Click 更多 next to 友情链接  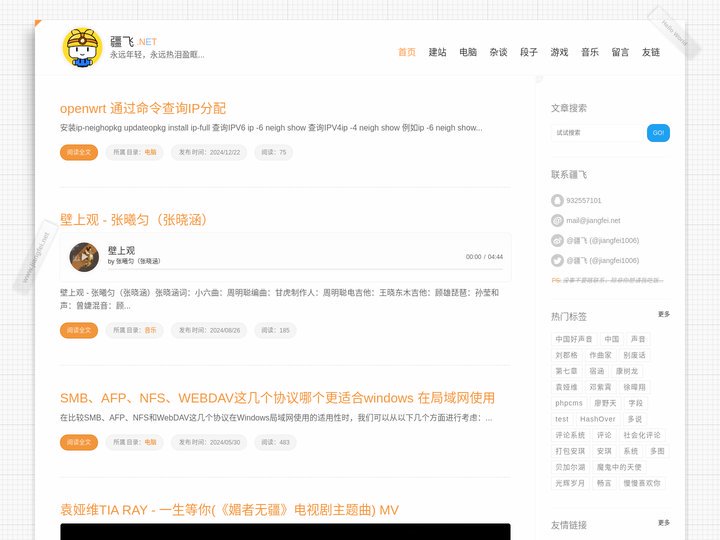664,523
